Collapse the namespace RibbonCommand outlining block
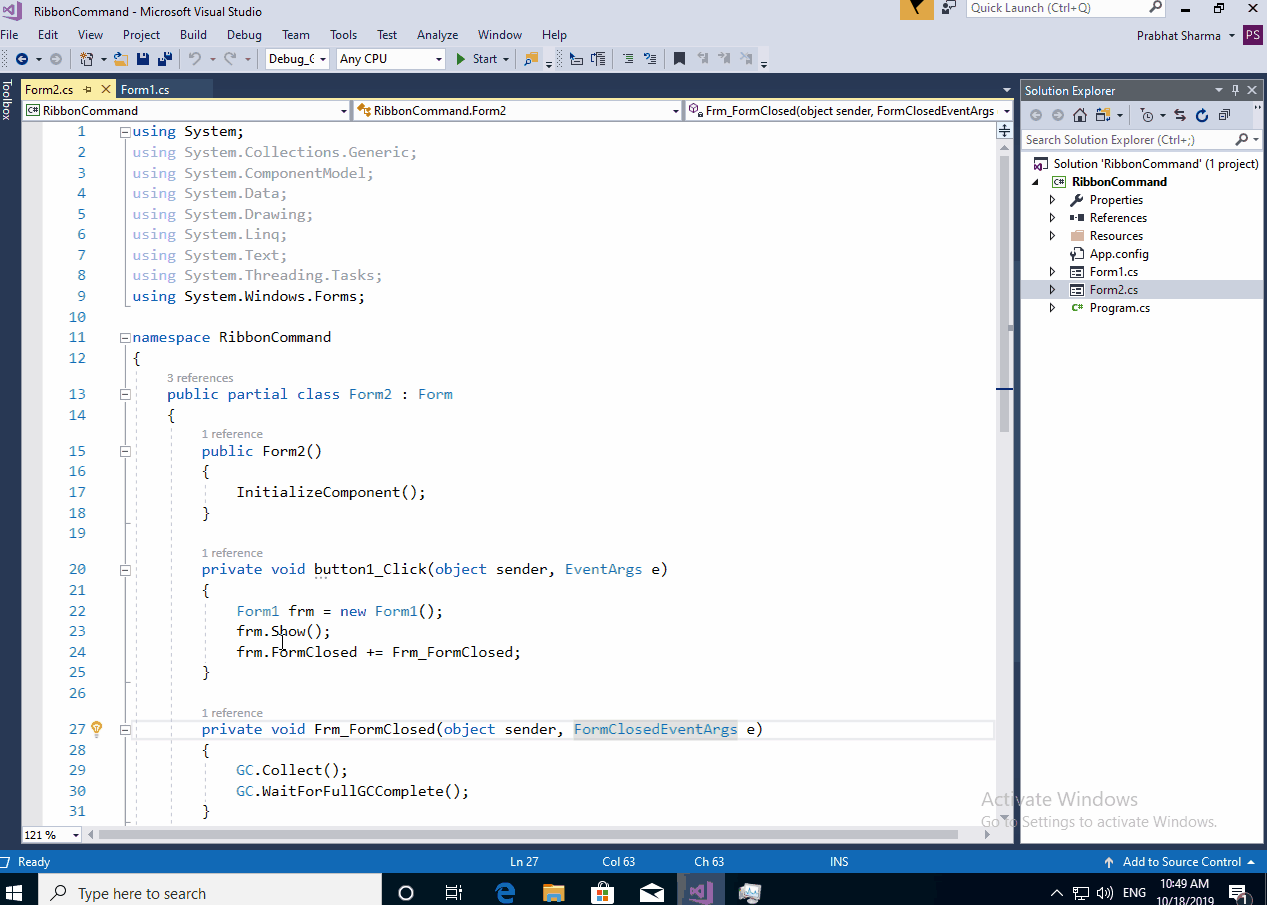This screenshot has width=1267, height=905. click(125, 338)
